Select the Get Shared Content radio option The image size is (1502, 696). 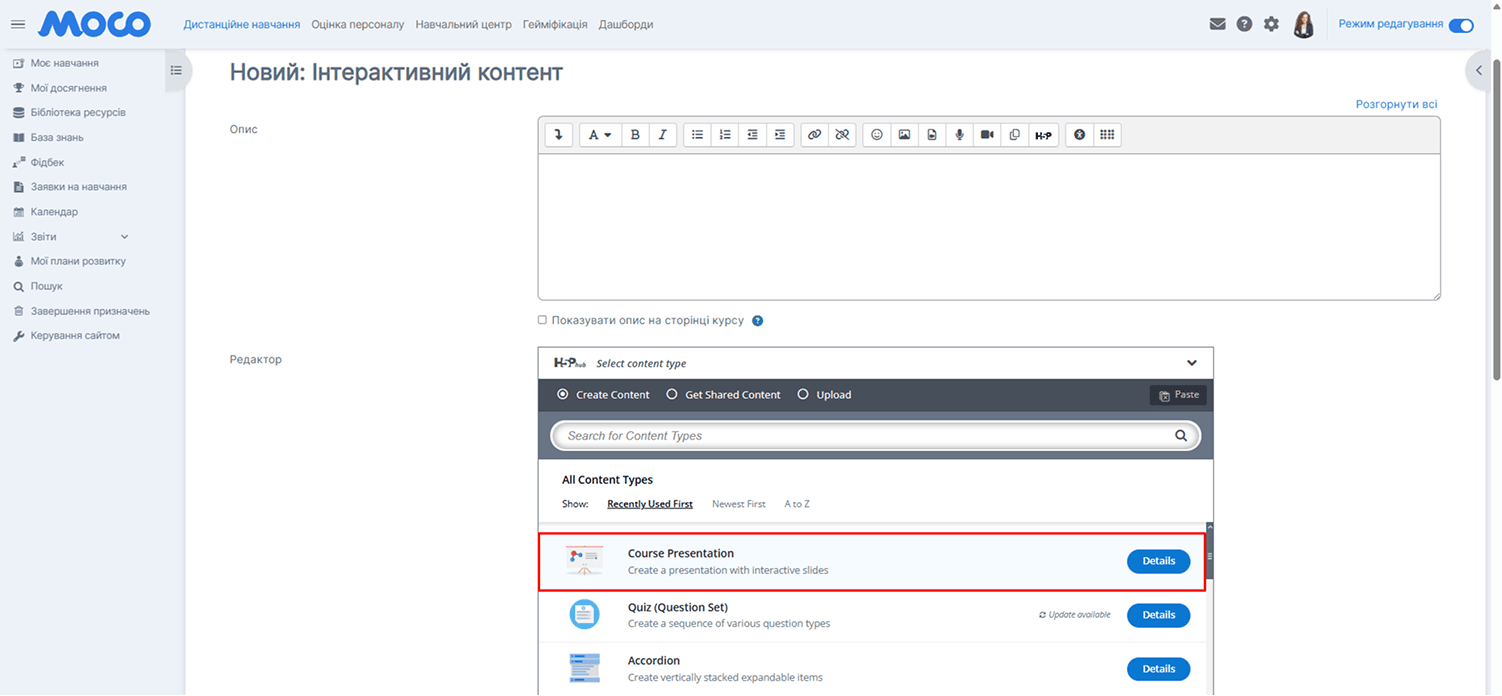click(672, 395)
